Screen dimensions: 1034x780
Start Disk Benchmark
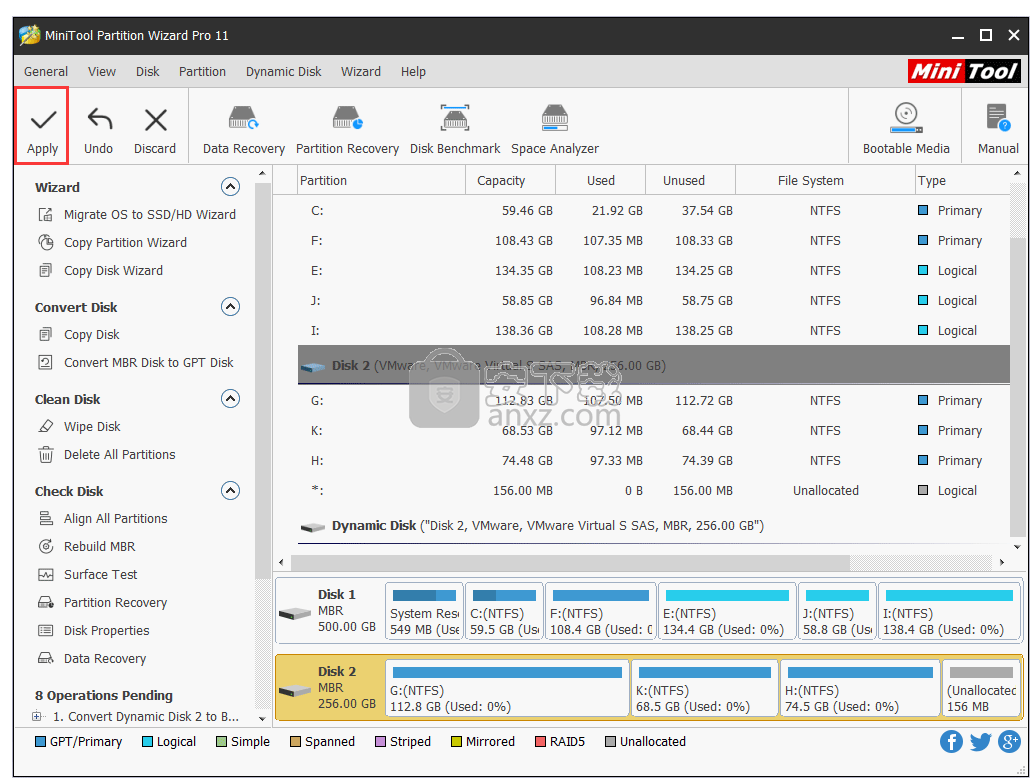tap(455, 130)
